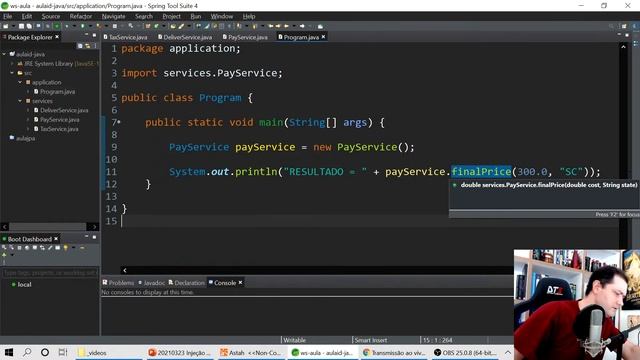Collapse the src folder node
The image size is (640, 360).
[x=12, y=73]
